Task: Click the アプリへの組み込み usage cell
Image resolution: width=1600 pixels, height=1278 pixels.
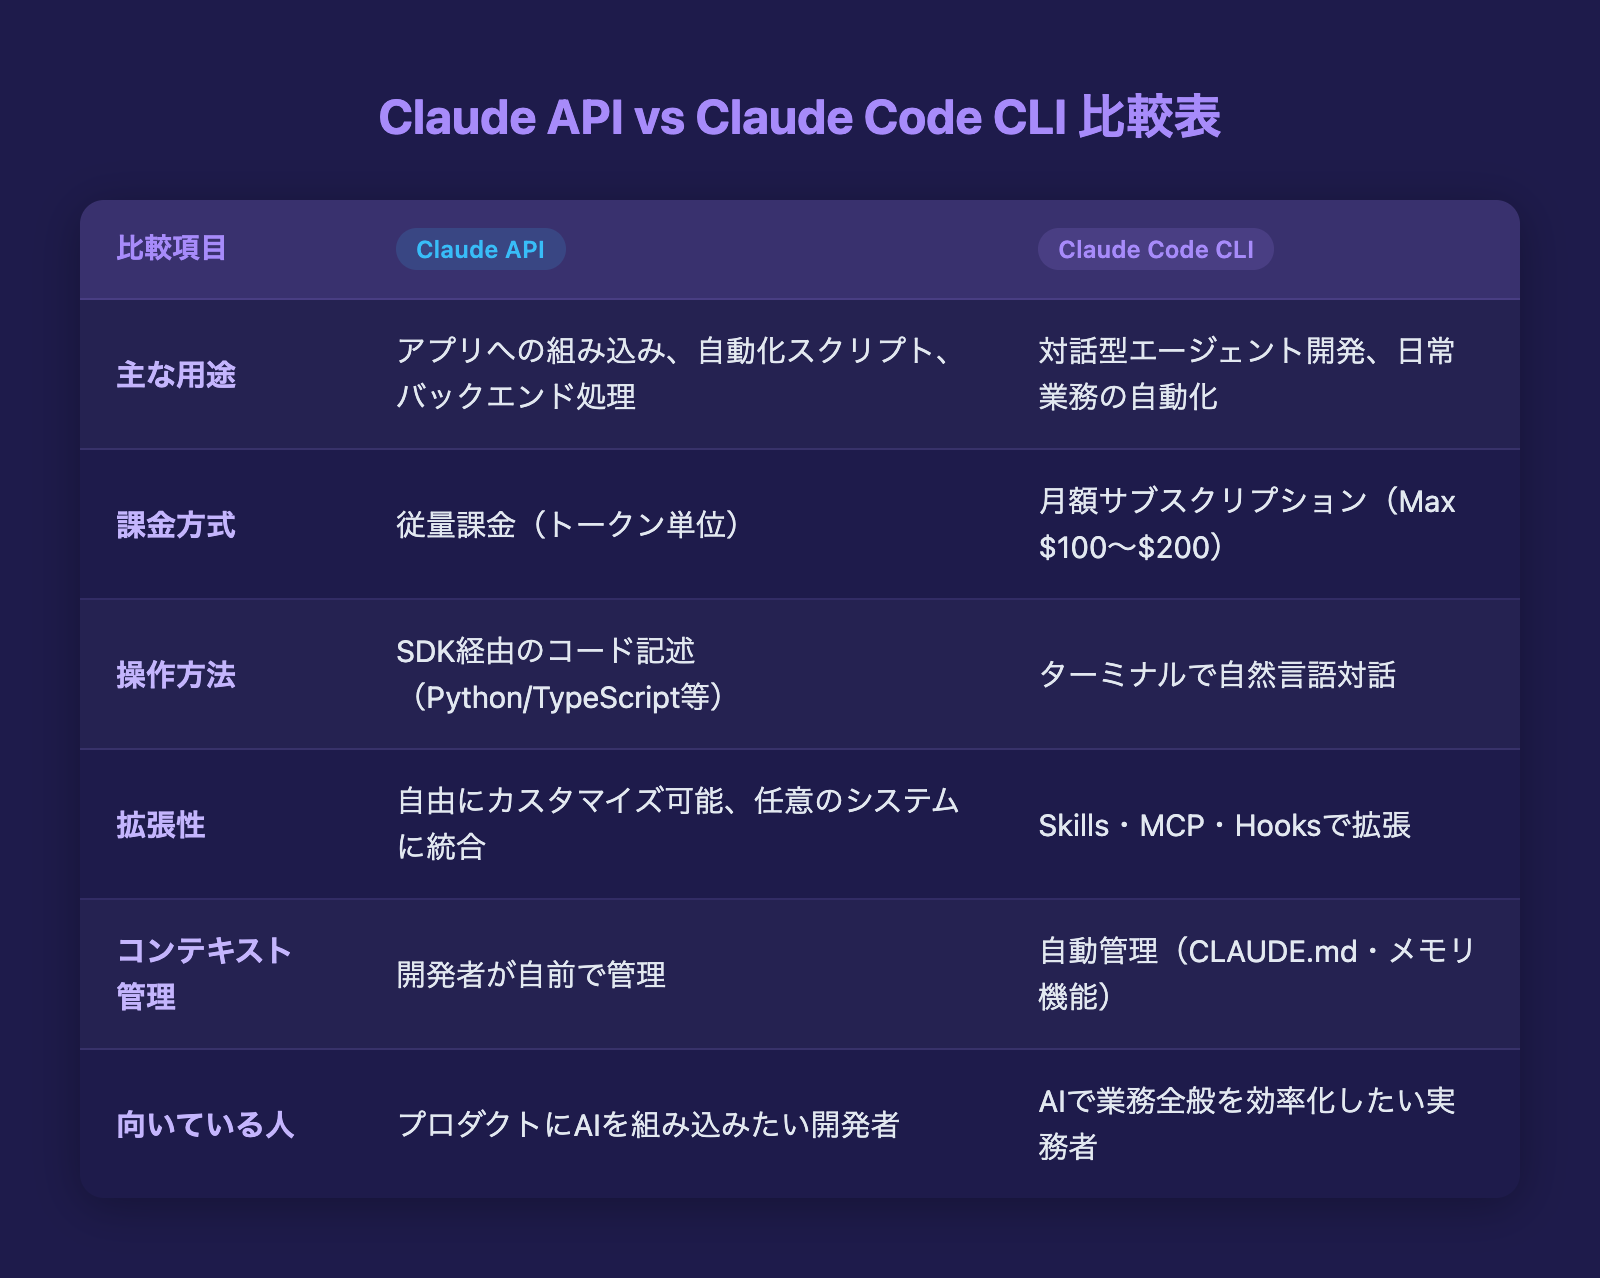Action: (x=680, y=375)
